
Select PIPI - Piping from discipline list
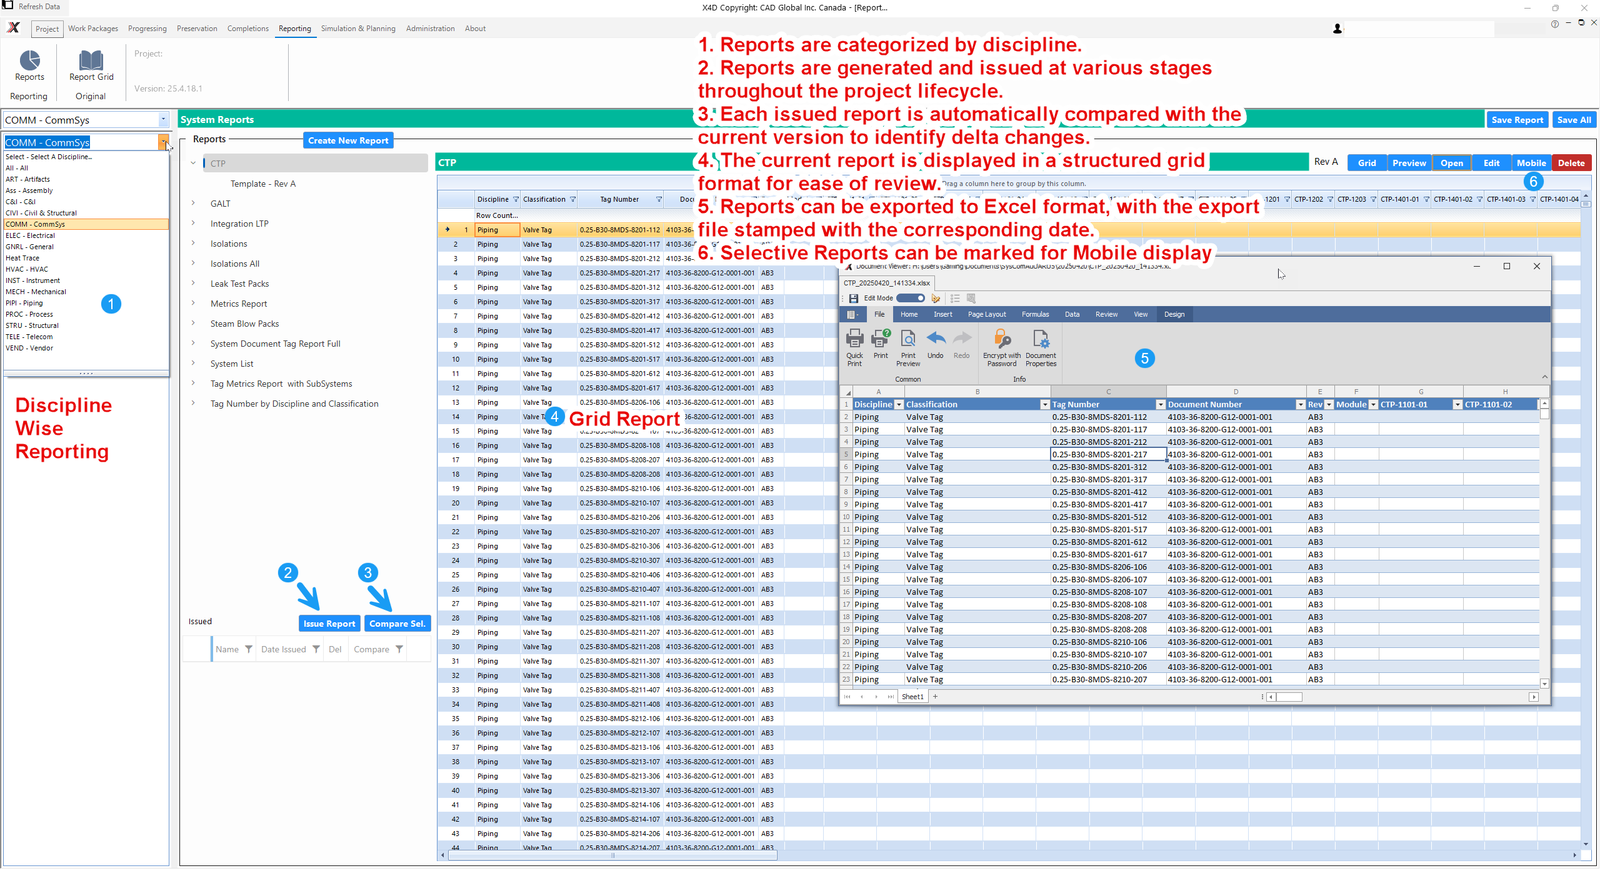[86, 303]
